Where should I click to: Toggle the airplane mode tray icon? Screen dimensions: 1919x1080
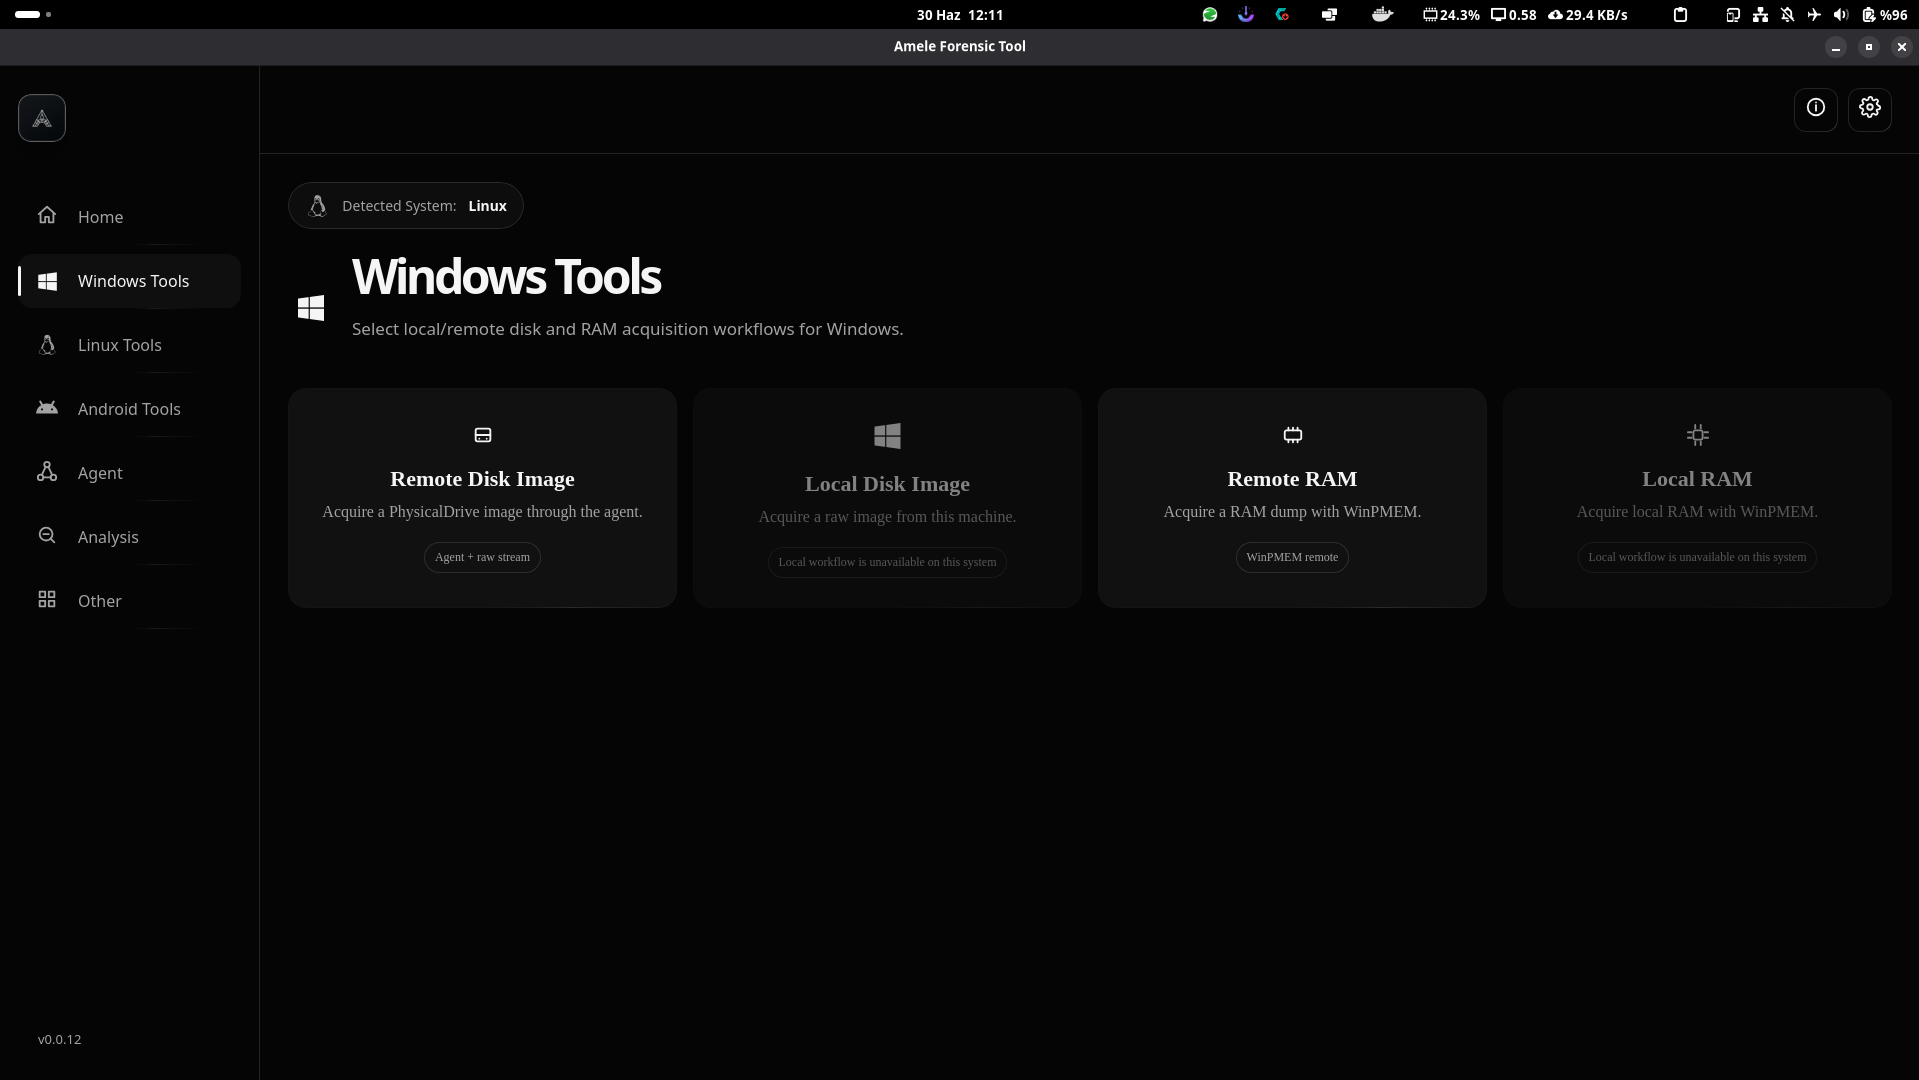[1814, 15]
